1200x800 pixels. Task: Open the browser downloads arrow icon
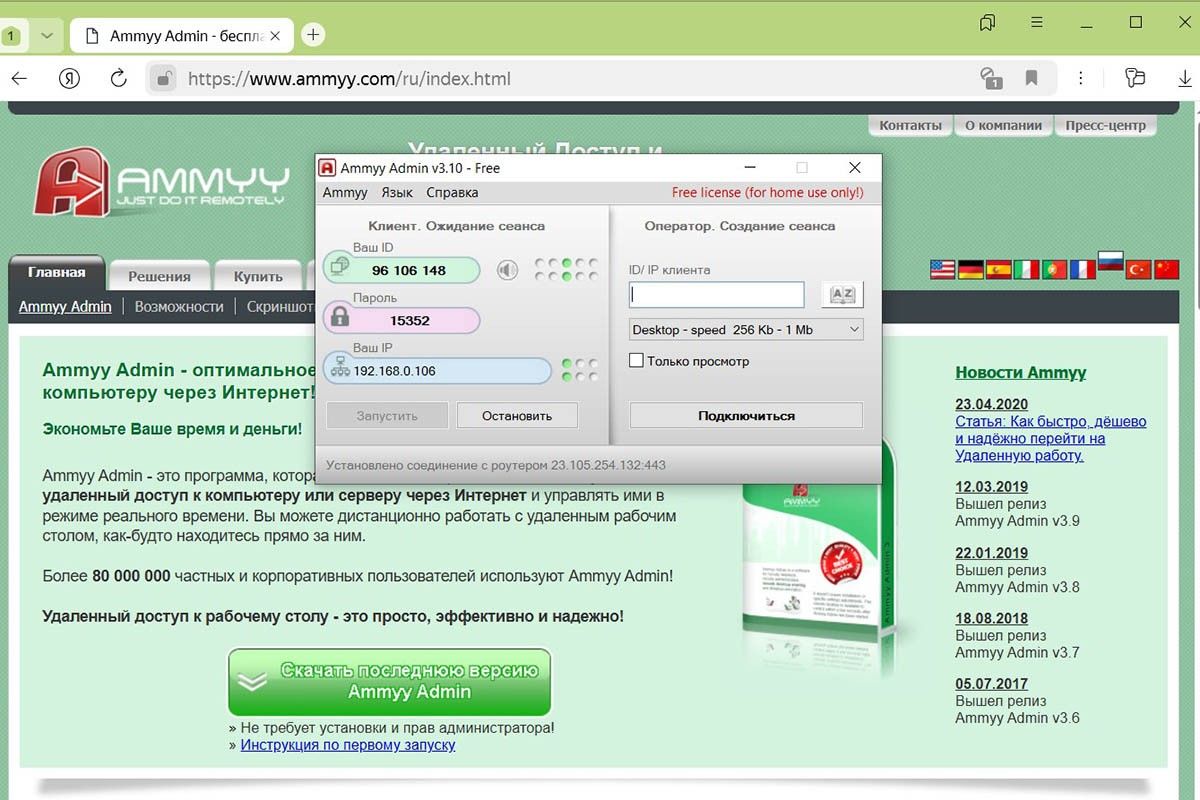point(1185,78)
